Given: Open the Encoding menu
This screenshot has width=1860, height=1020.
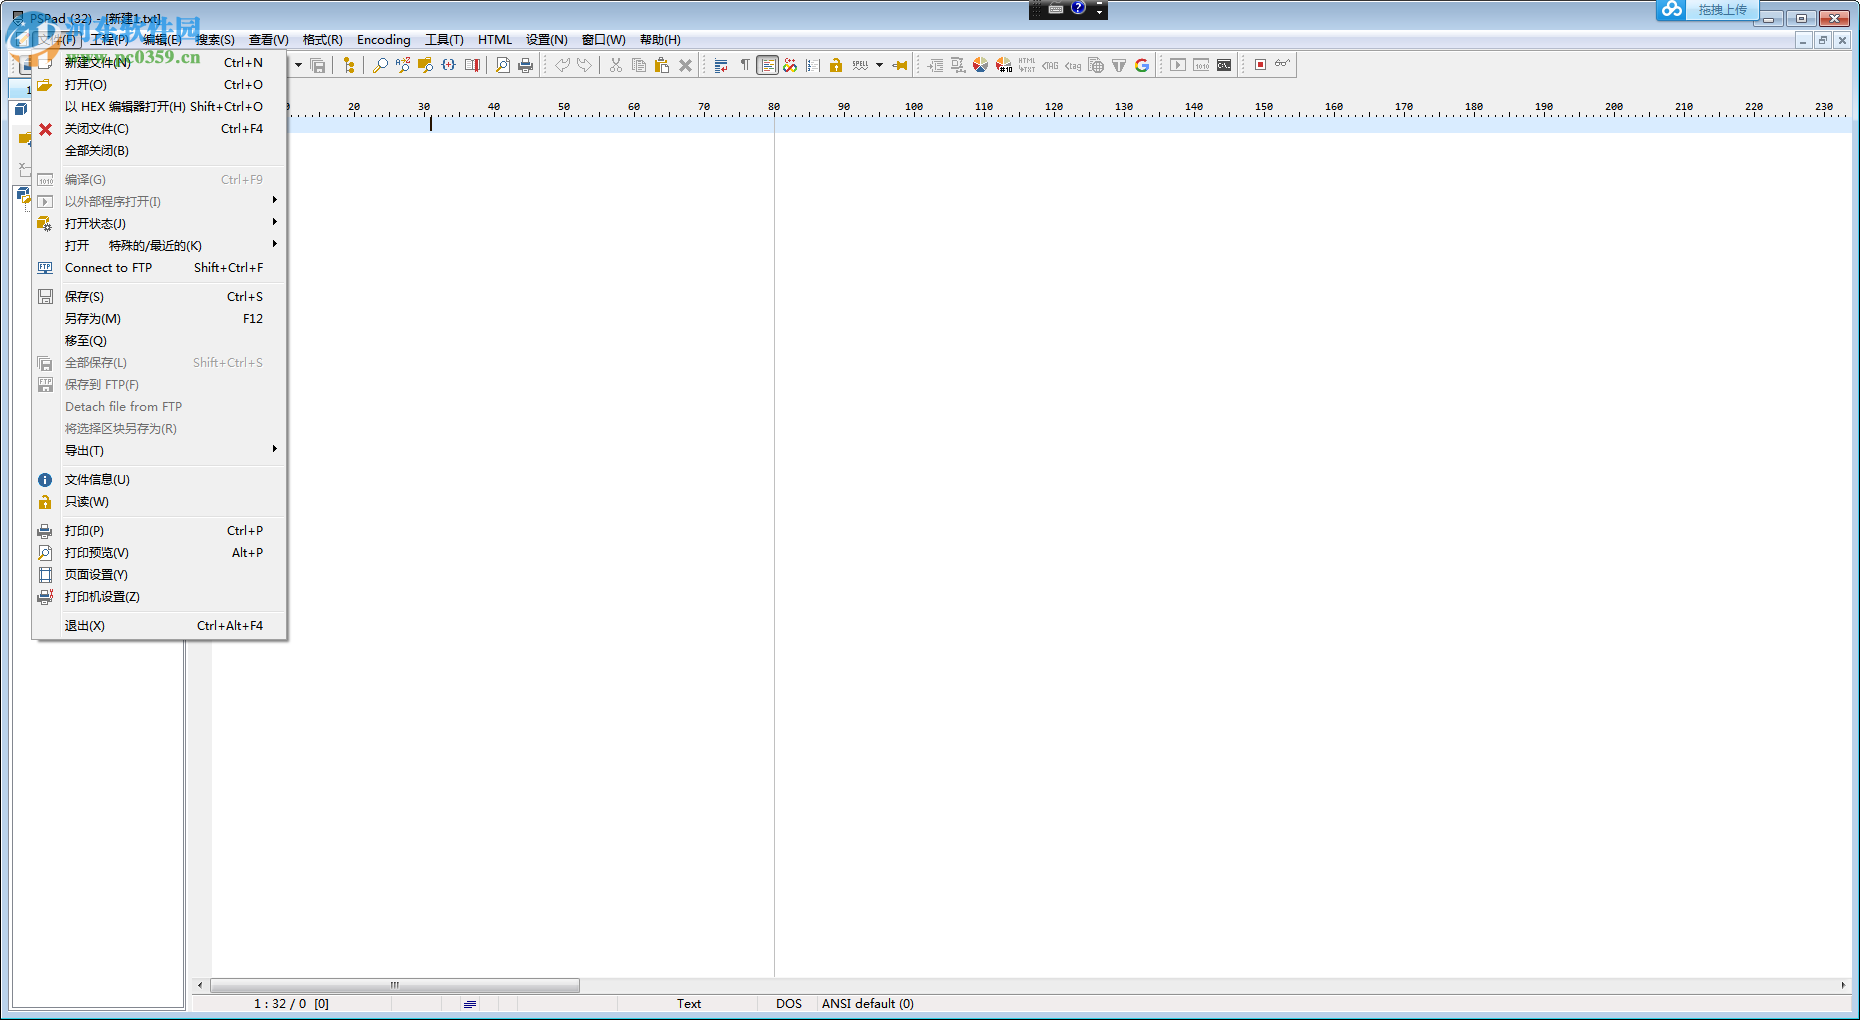Looking at the screenshot, I should (384, 40).
